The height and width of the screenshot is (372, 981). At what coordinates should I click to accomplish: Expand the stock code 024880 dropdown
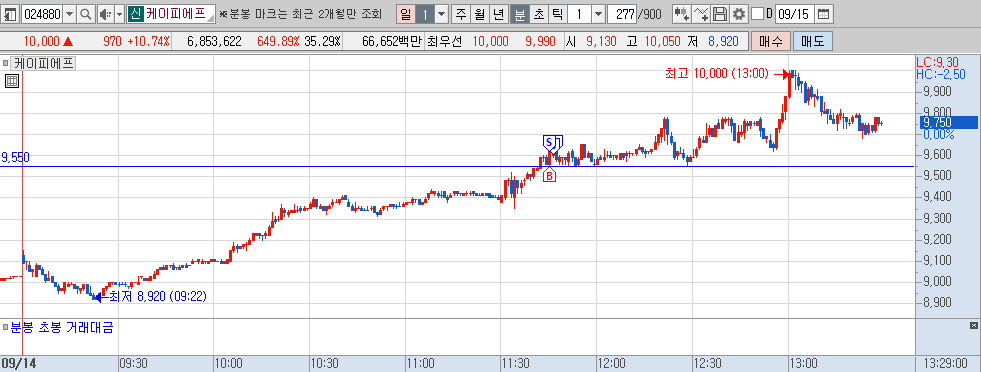(69, 13)
